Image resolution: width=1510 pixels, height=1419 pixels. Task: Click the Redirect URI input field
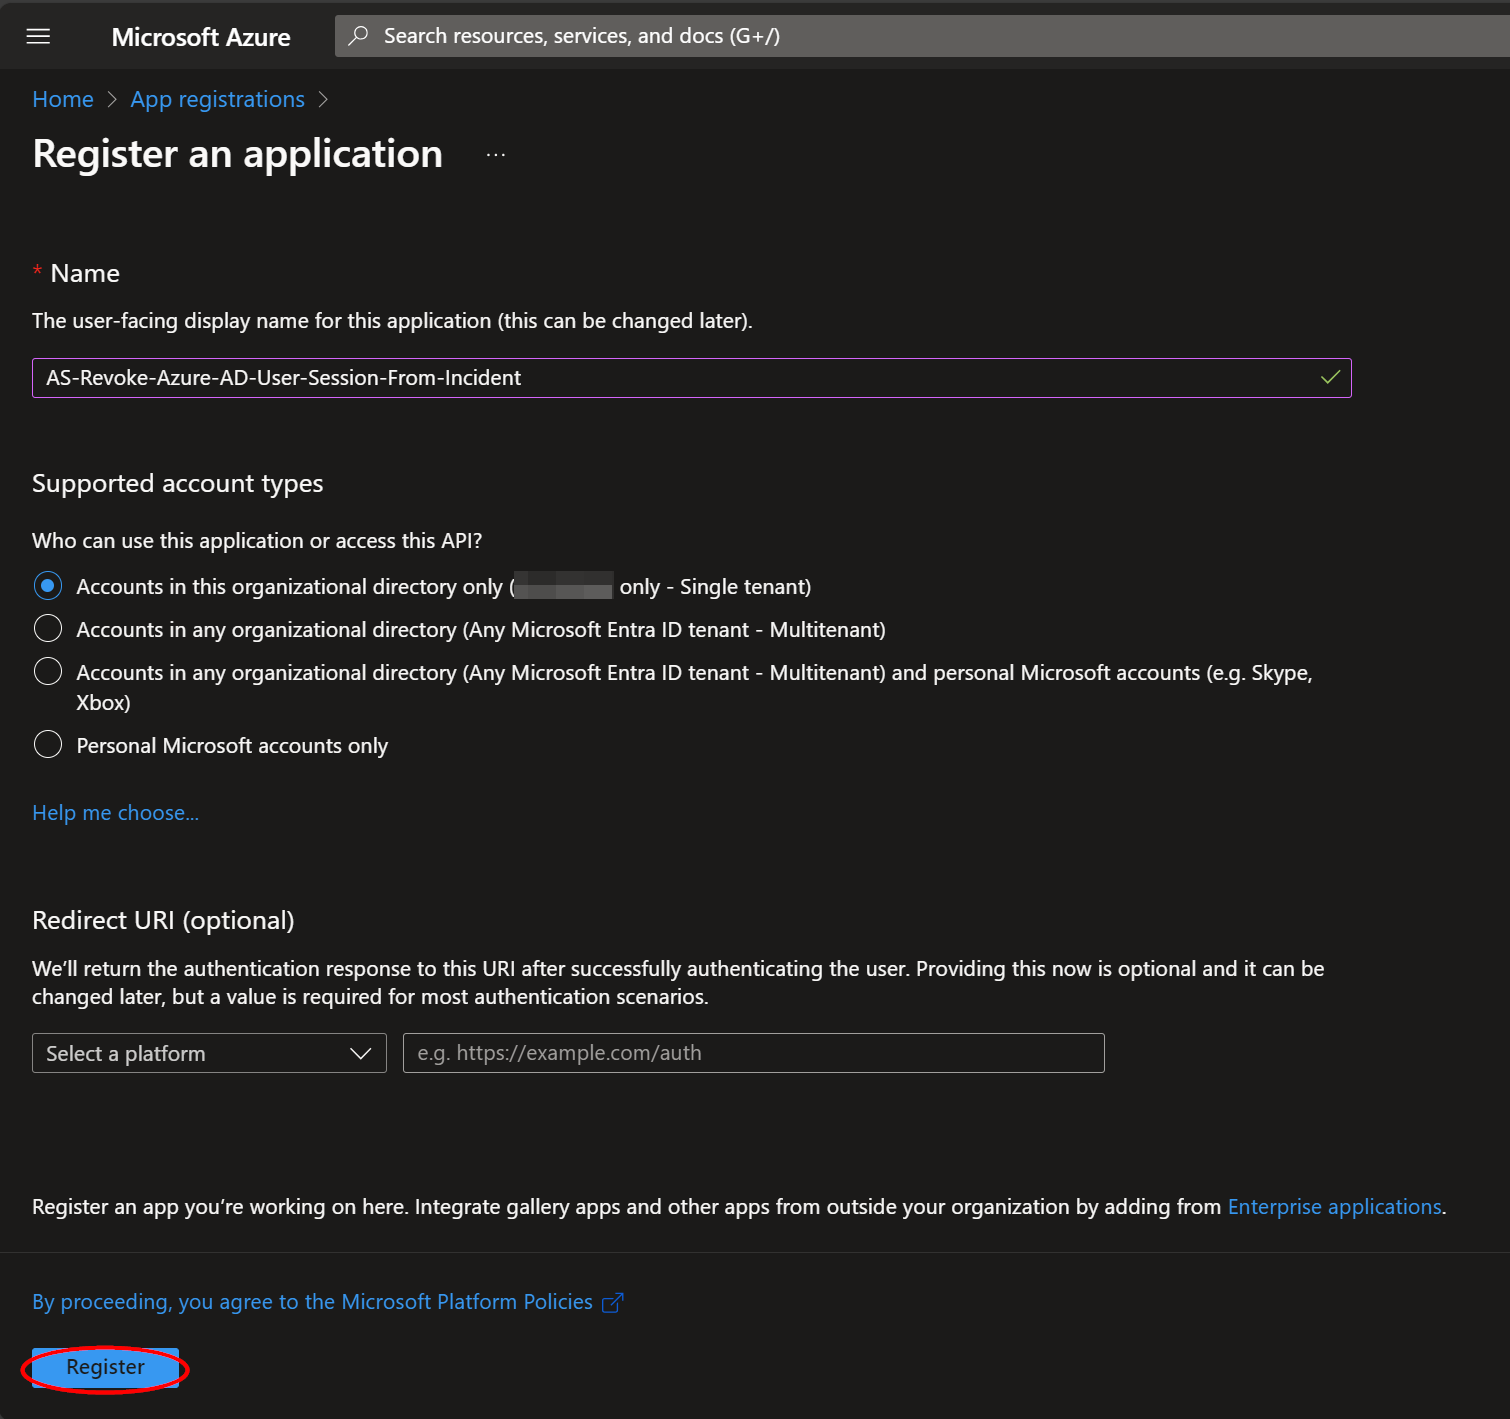coord(754,1053)
